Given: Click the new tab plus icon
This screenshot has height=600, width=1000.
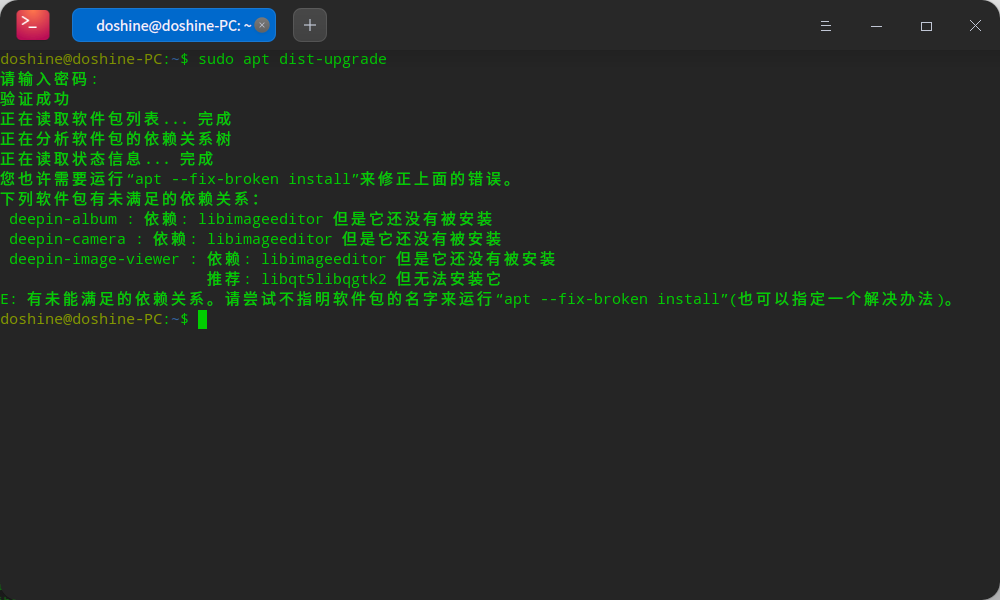Looking at the screenshot, I should point(309,24).
